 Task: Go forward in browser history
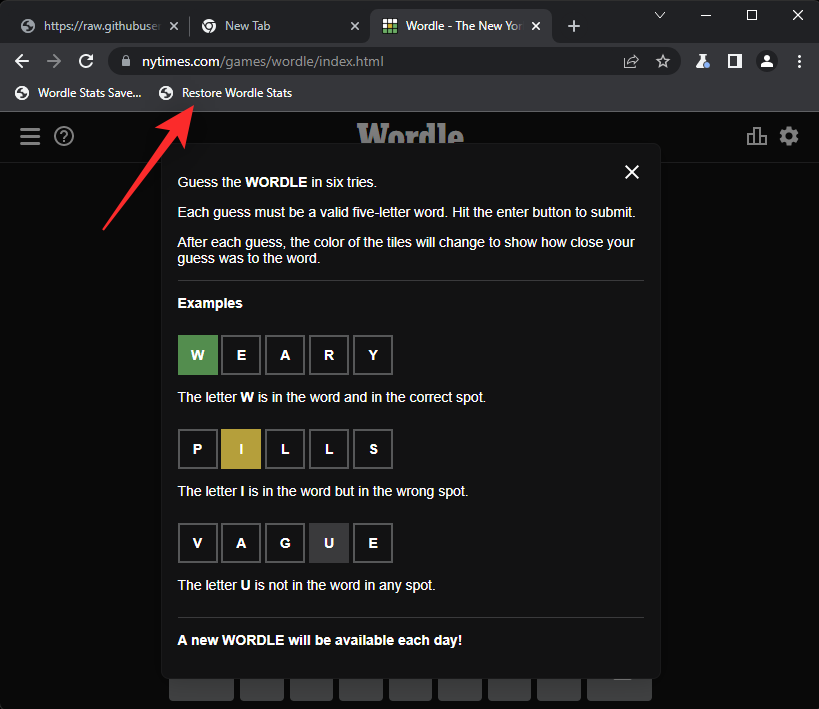tap(54, 62)
